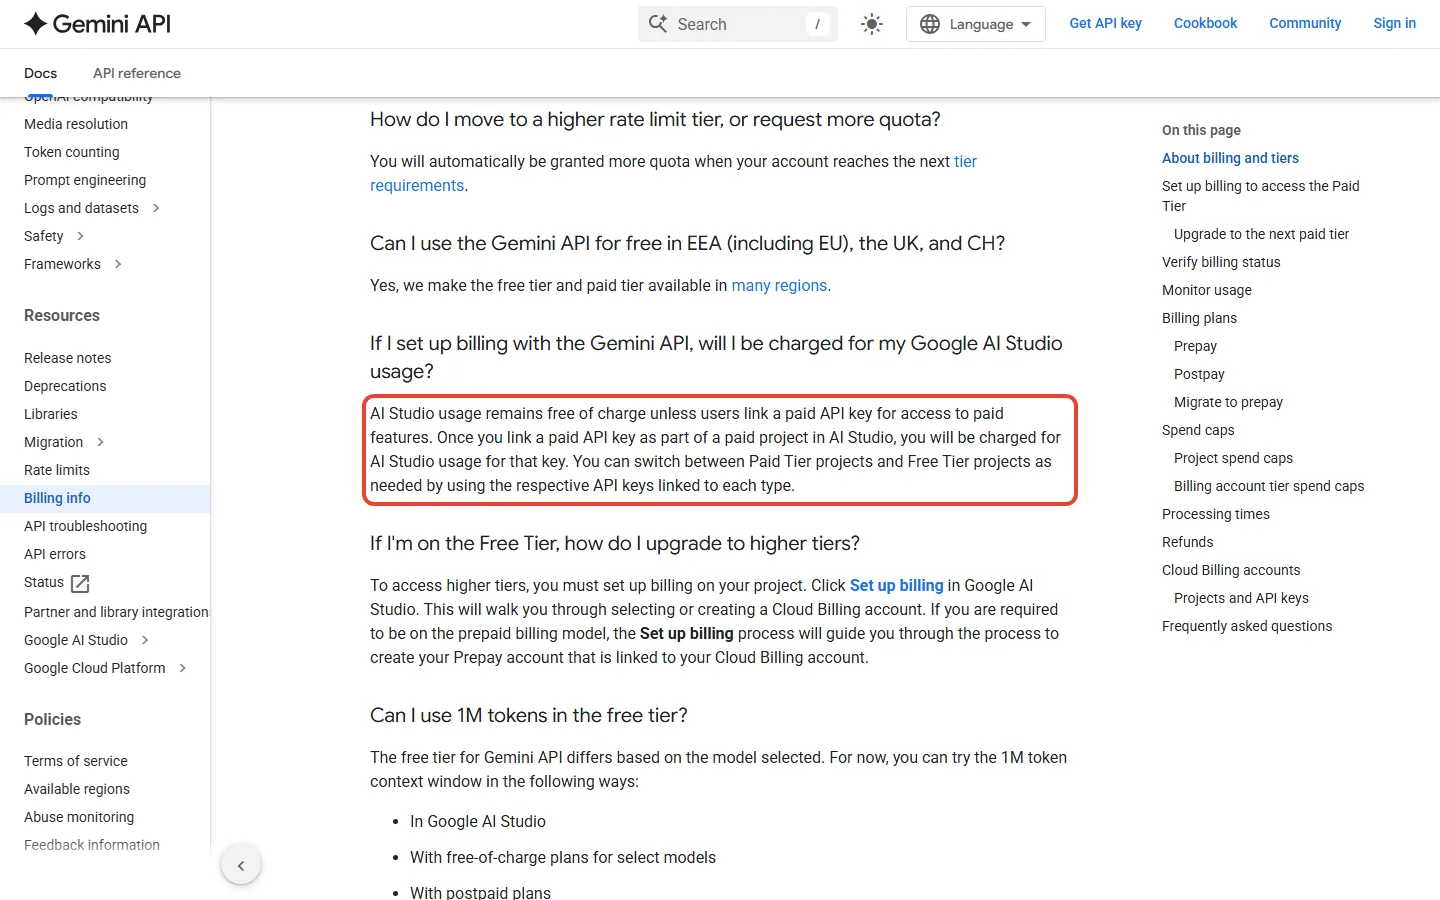
Task: Open the Community link in header
Action: 1305,23
